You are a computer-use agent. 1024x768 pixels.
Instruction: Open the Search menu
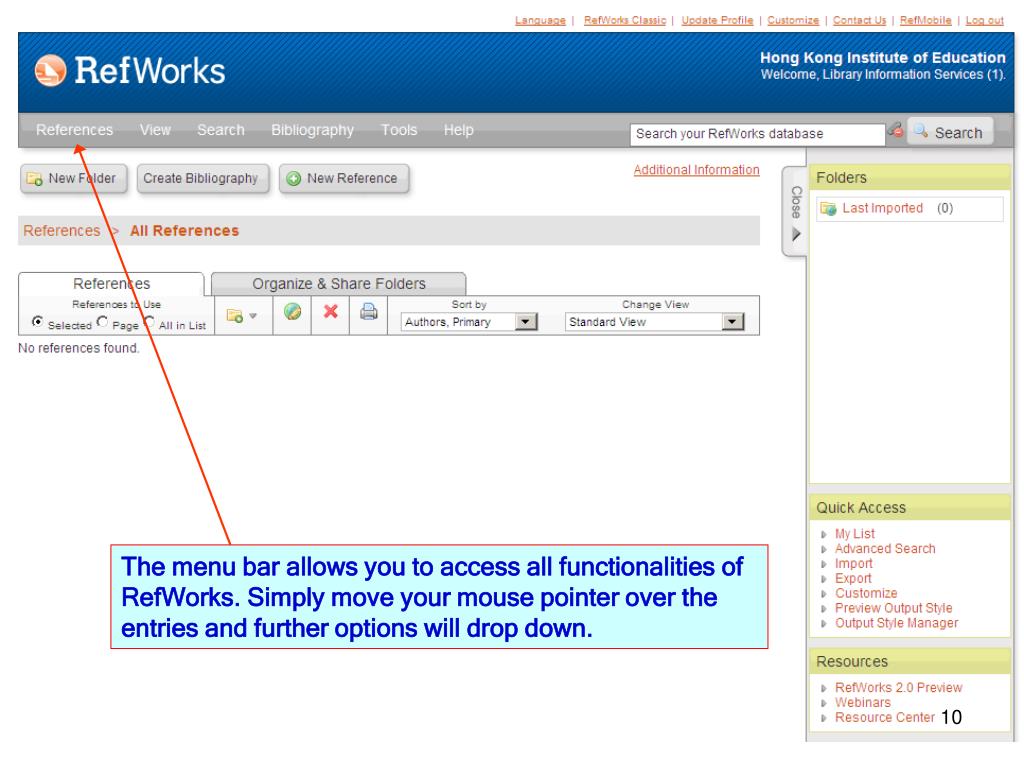coord(221,130)
